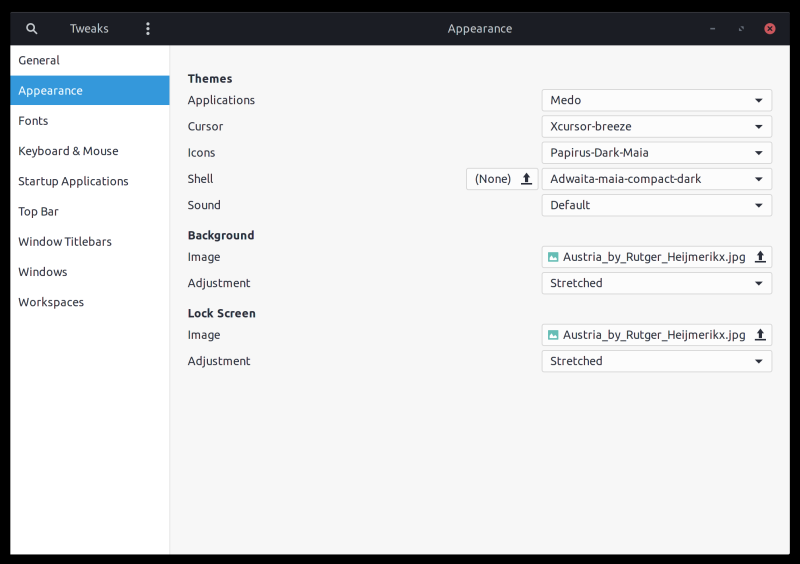The width and height of the screenshot is (800, 564).
Task: Expand the Cursor theme dropdown
Action: coord(656,127)
